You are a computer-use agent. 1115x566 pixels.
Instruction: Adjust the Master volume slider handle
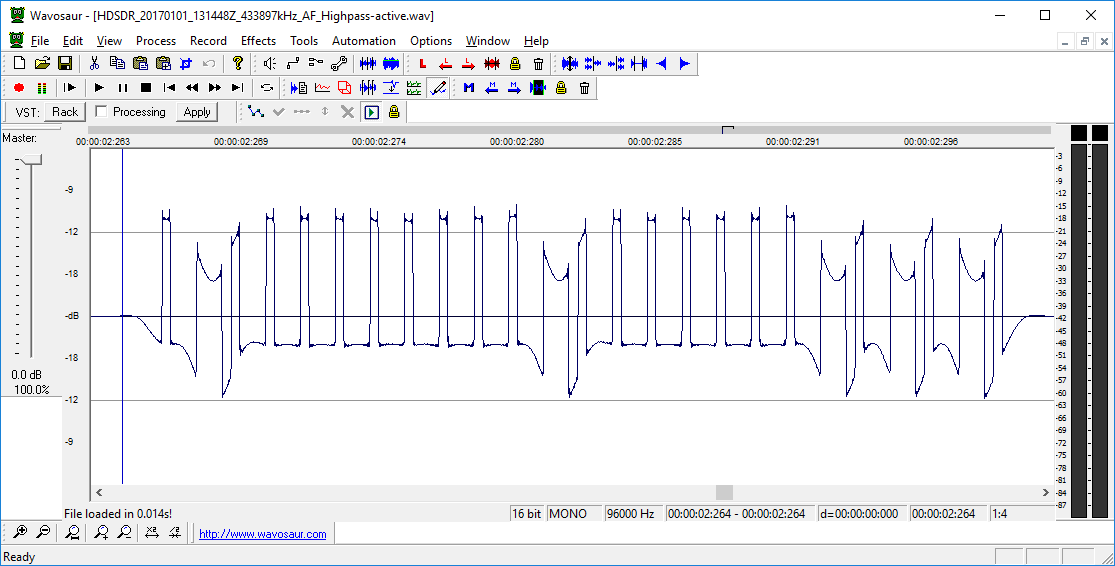coord(30,160)
